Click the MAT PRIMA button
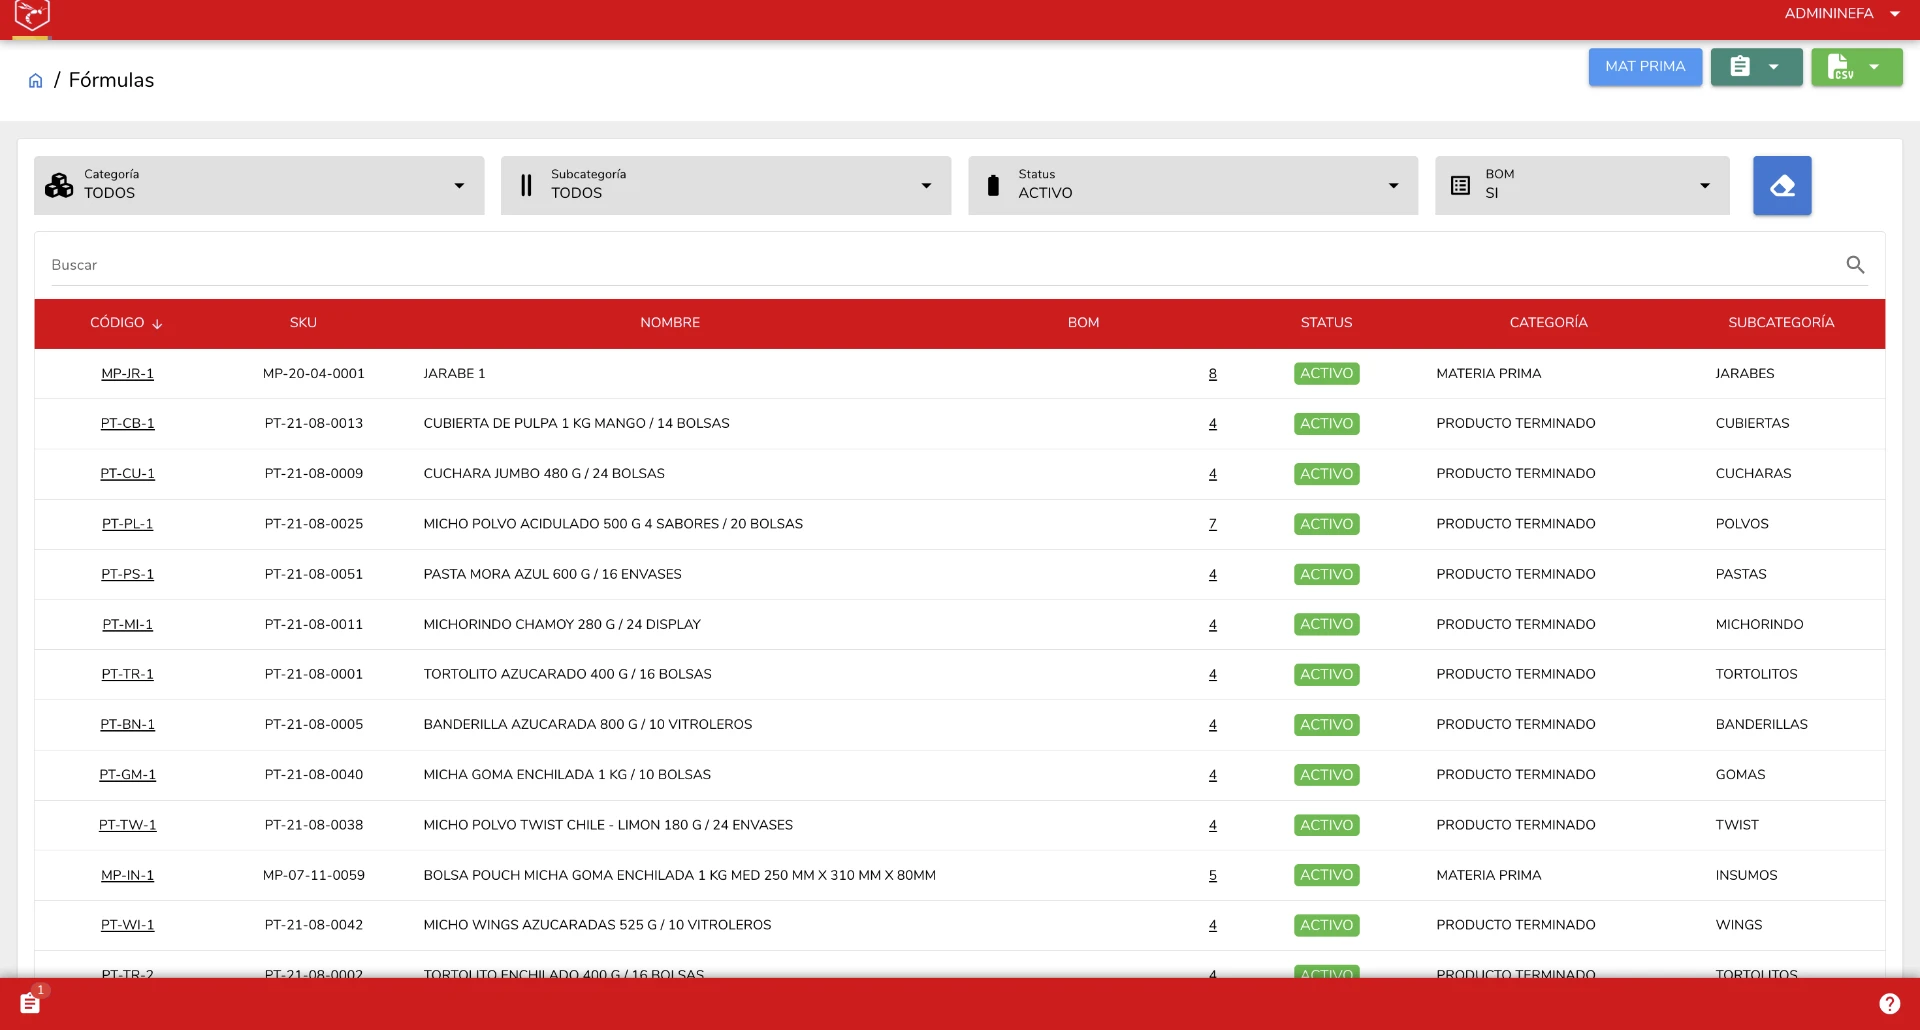Screen dimensions: 1920x1030 (1645, 67)
